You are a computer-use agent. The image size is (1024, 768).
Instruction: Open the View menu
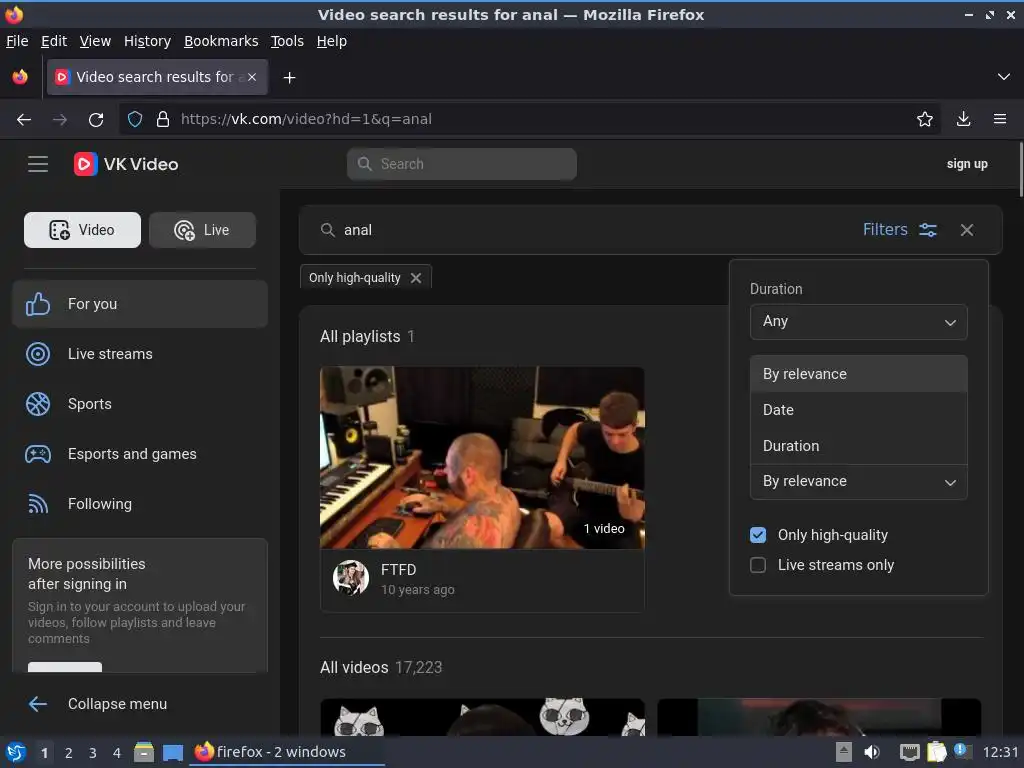(95, 41)
